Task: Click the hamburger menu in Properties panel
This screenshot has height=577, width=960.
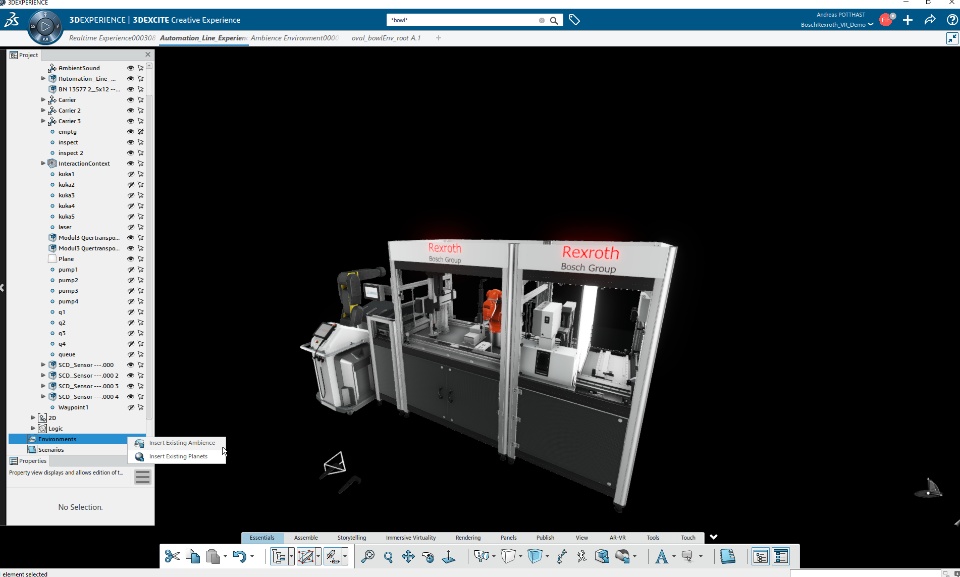Action: pos(143,477)
